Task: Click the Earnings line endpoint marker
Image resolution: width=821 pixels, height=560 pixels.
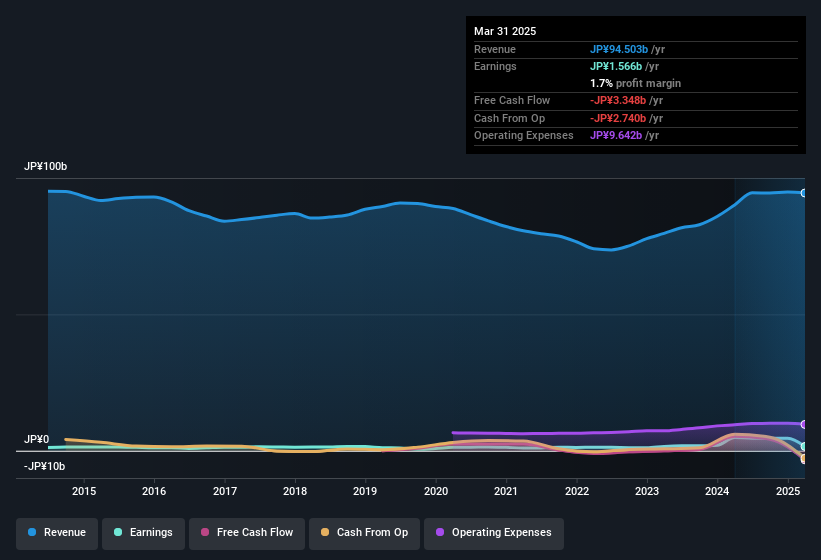Action: click(803, 446)
